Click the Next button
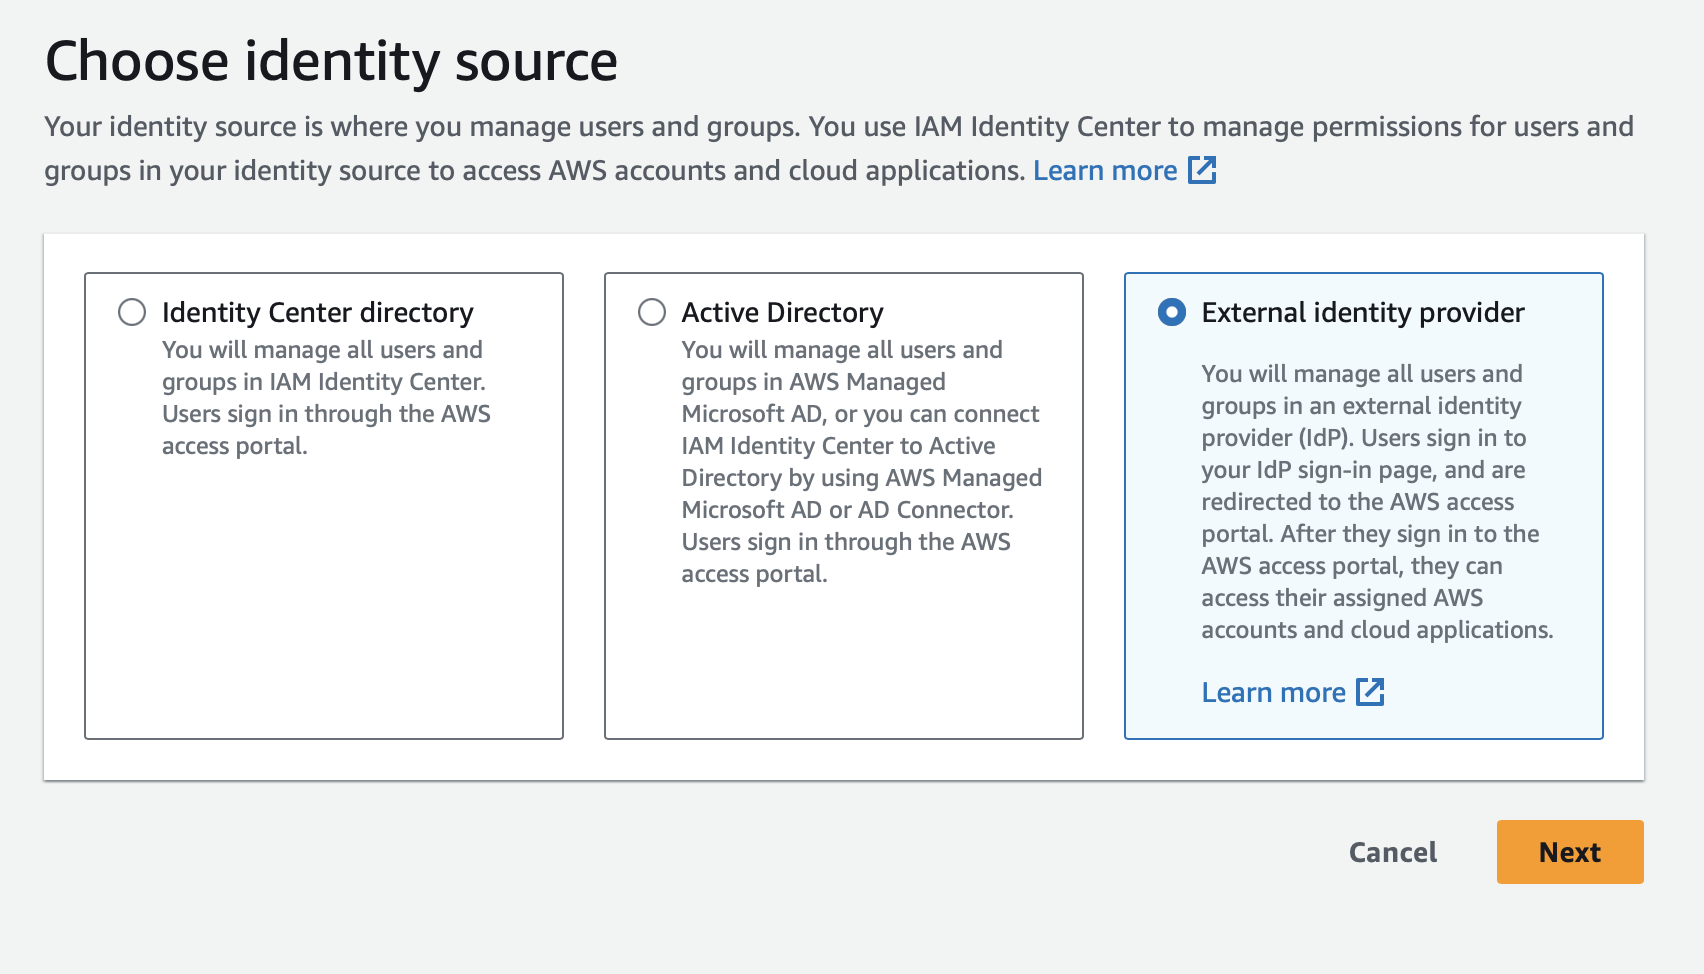This screenshot has width=1704, height=974. 1568,852
